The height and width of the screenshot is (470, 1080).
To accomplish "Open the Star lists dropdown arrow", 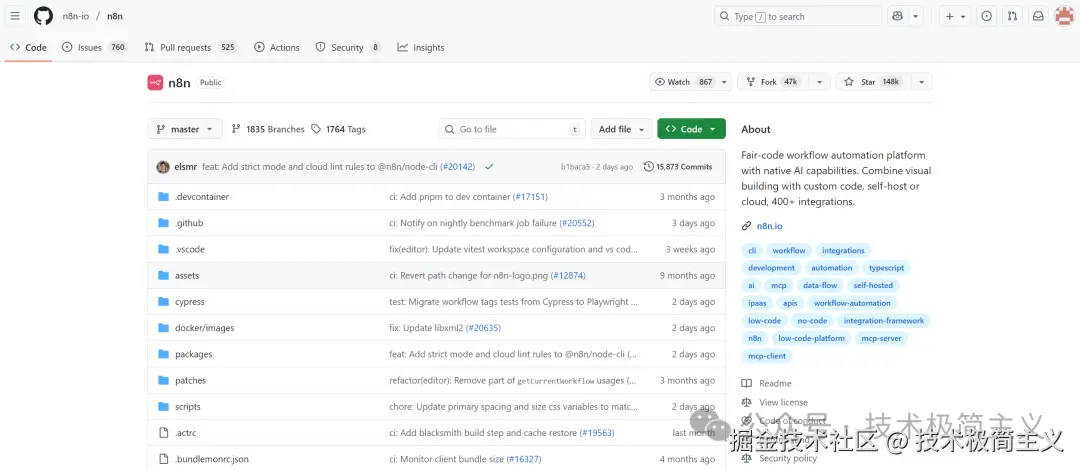I will click(921, 82).
